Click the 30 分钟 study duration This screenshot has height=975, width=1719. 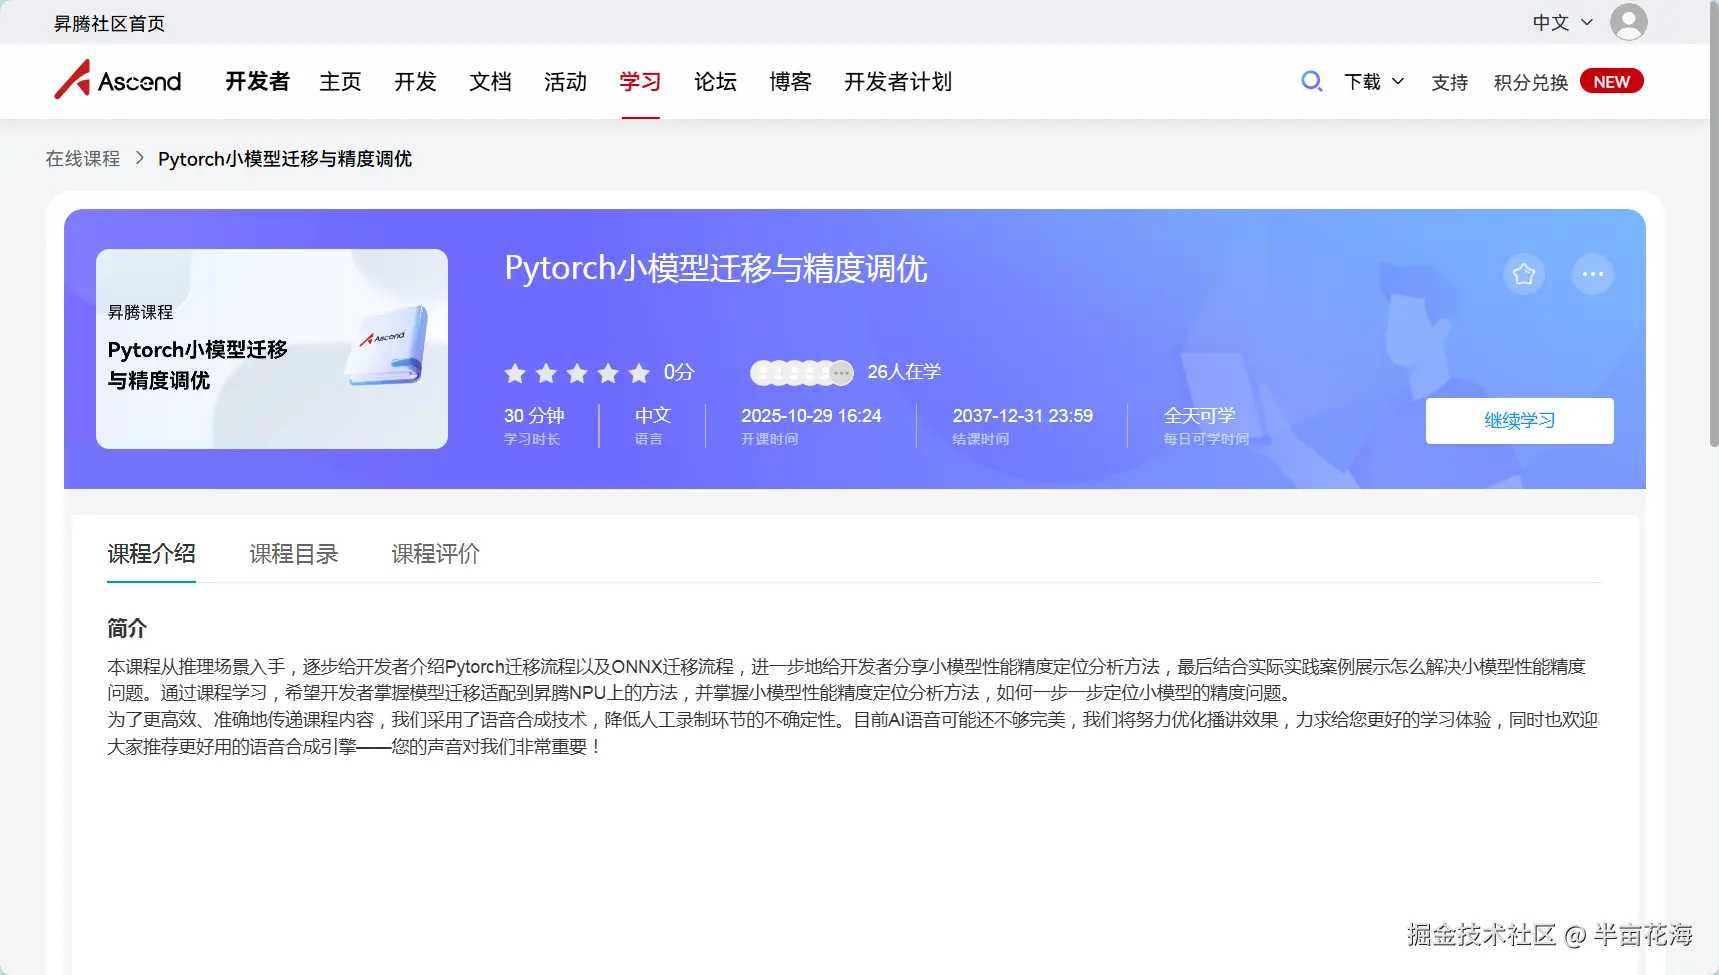point(534,415)
